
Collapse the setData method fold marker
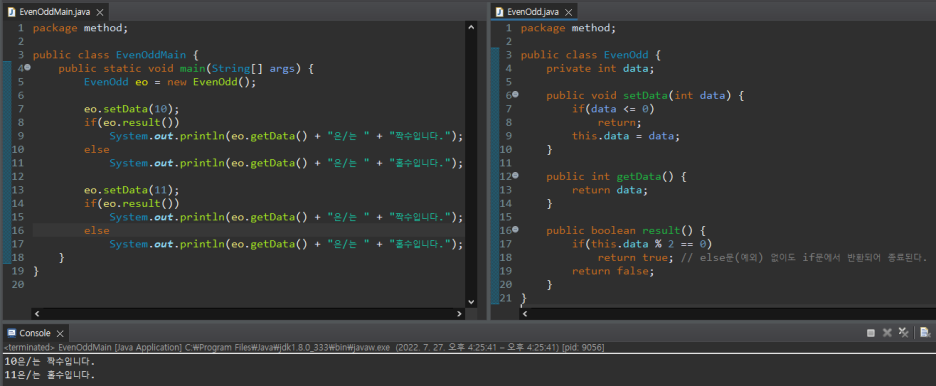click(x=515, y=94)
